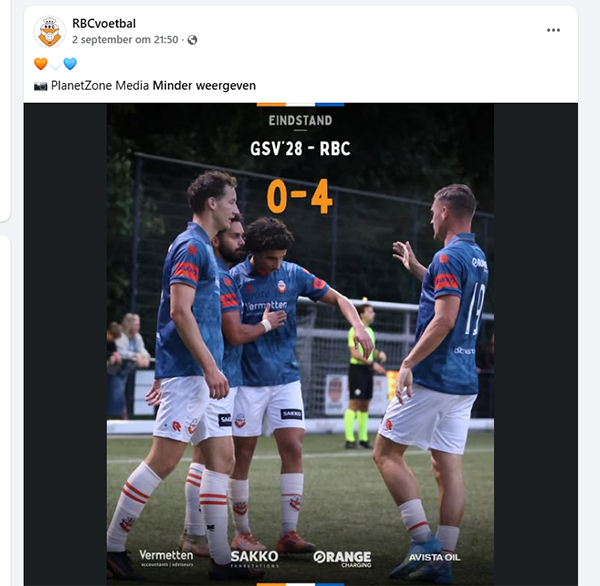The width and height of the screenshot is (600, 586).
Task: Click the Vermetten sponsor logo in image
Action: pos(166,558)
